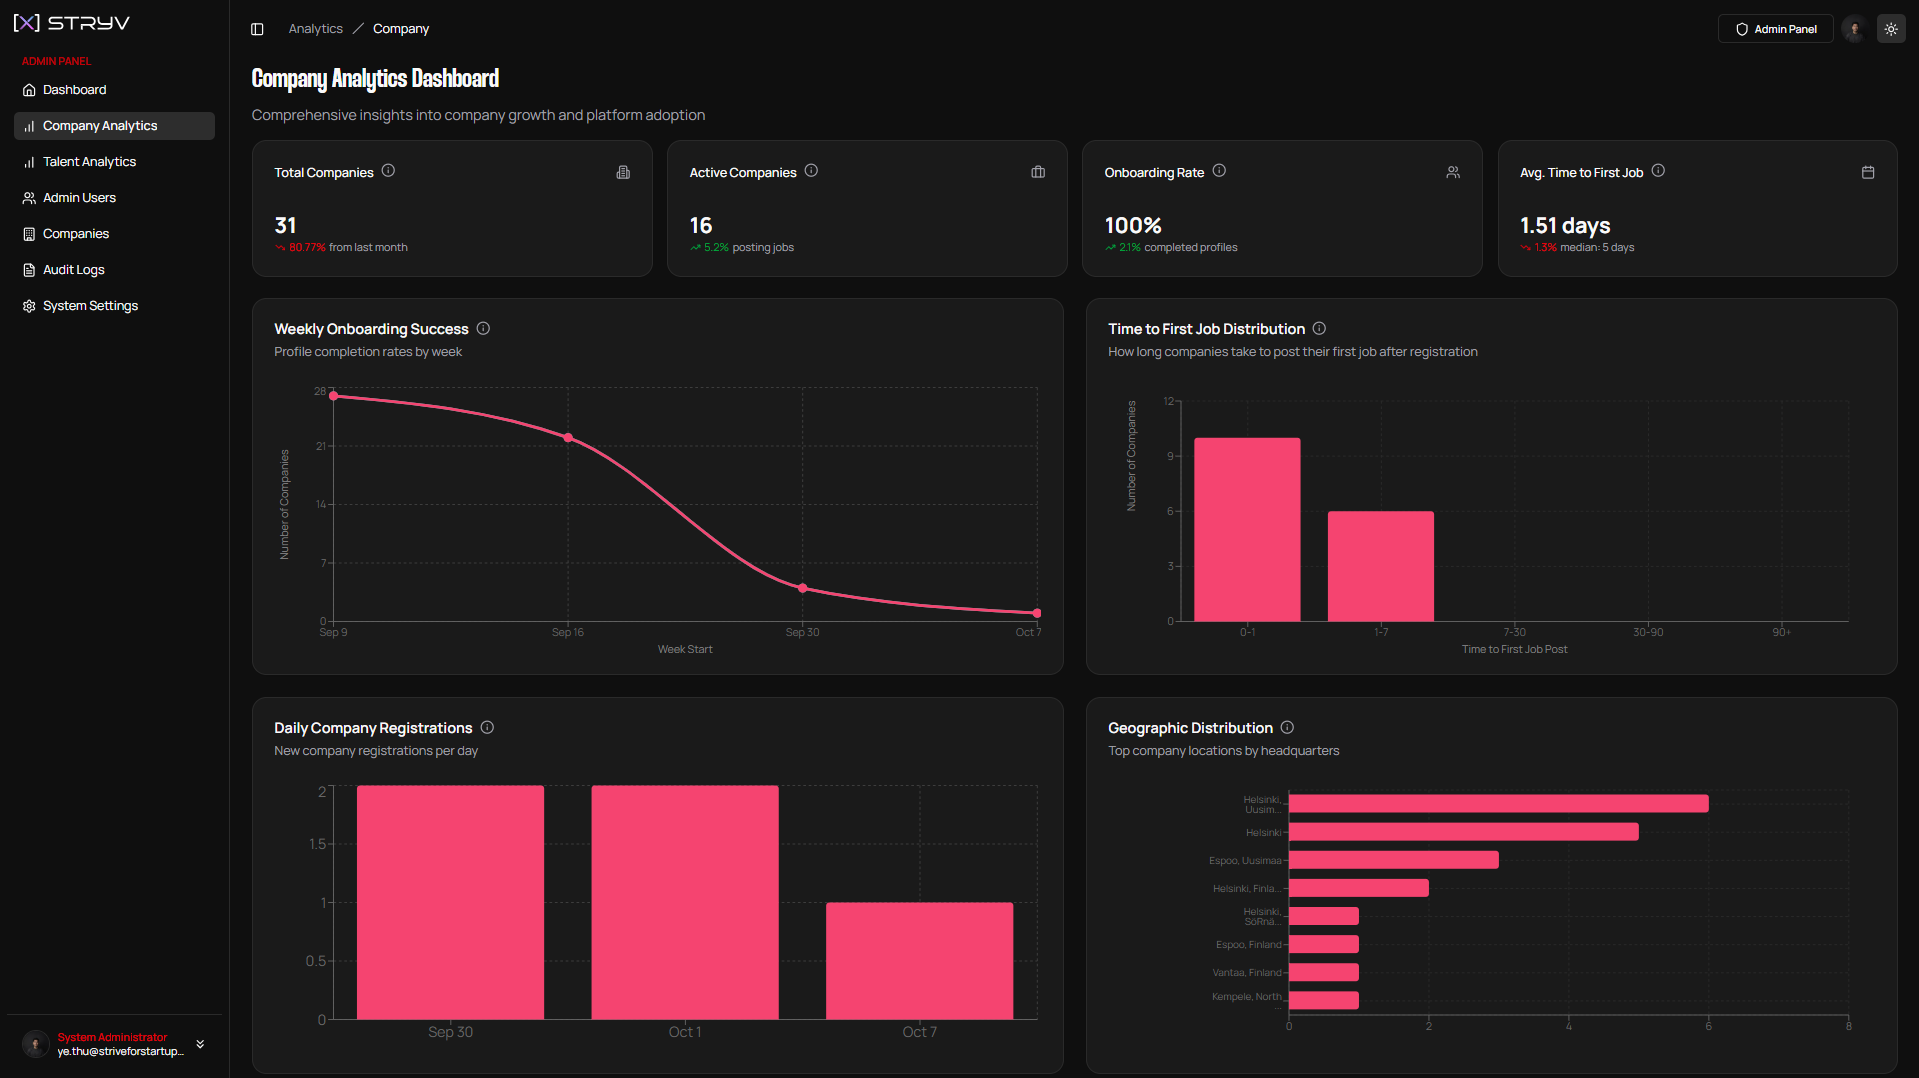
Task: Click the building icon on Total Companies card
Action: pyautogui.click(x=623, y=172)
